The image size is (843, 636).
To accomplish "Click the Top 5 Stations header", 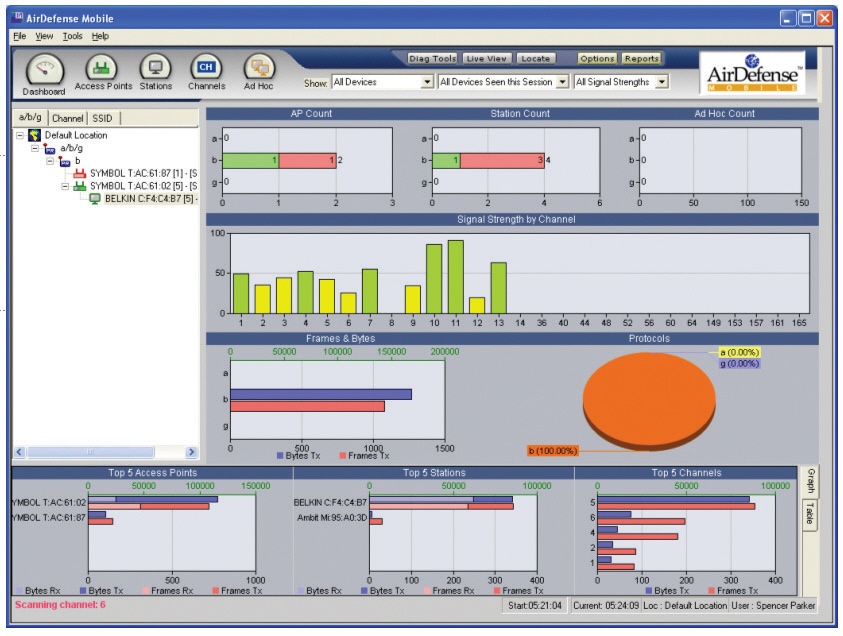I will tap(434, 473).
